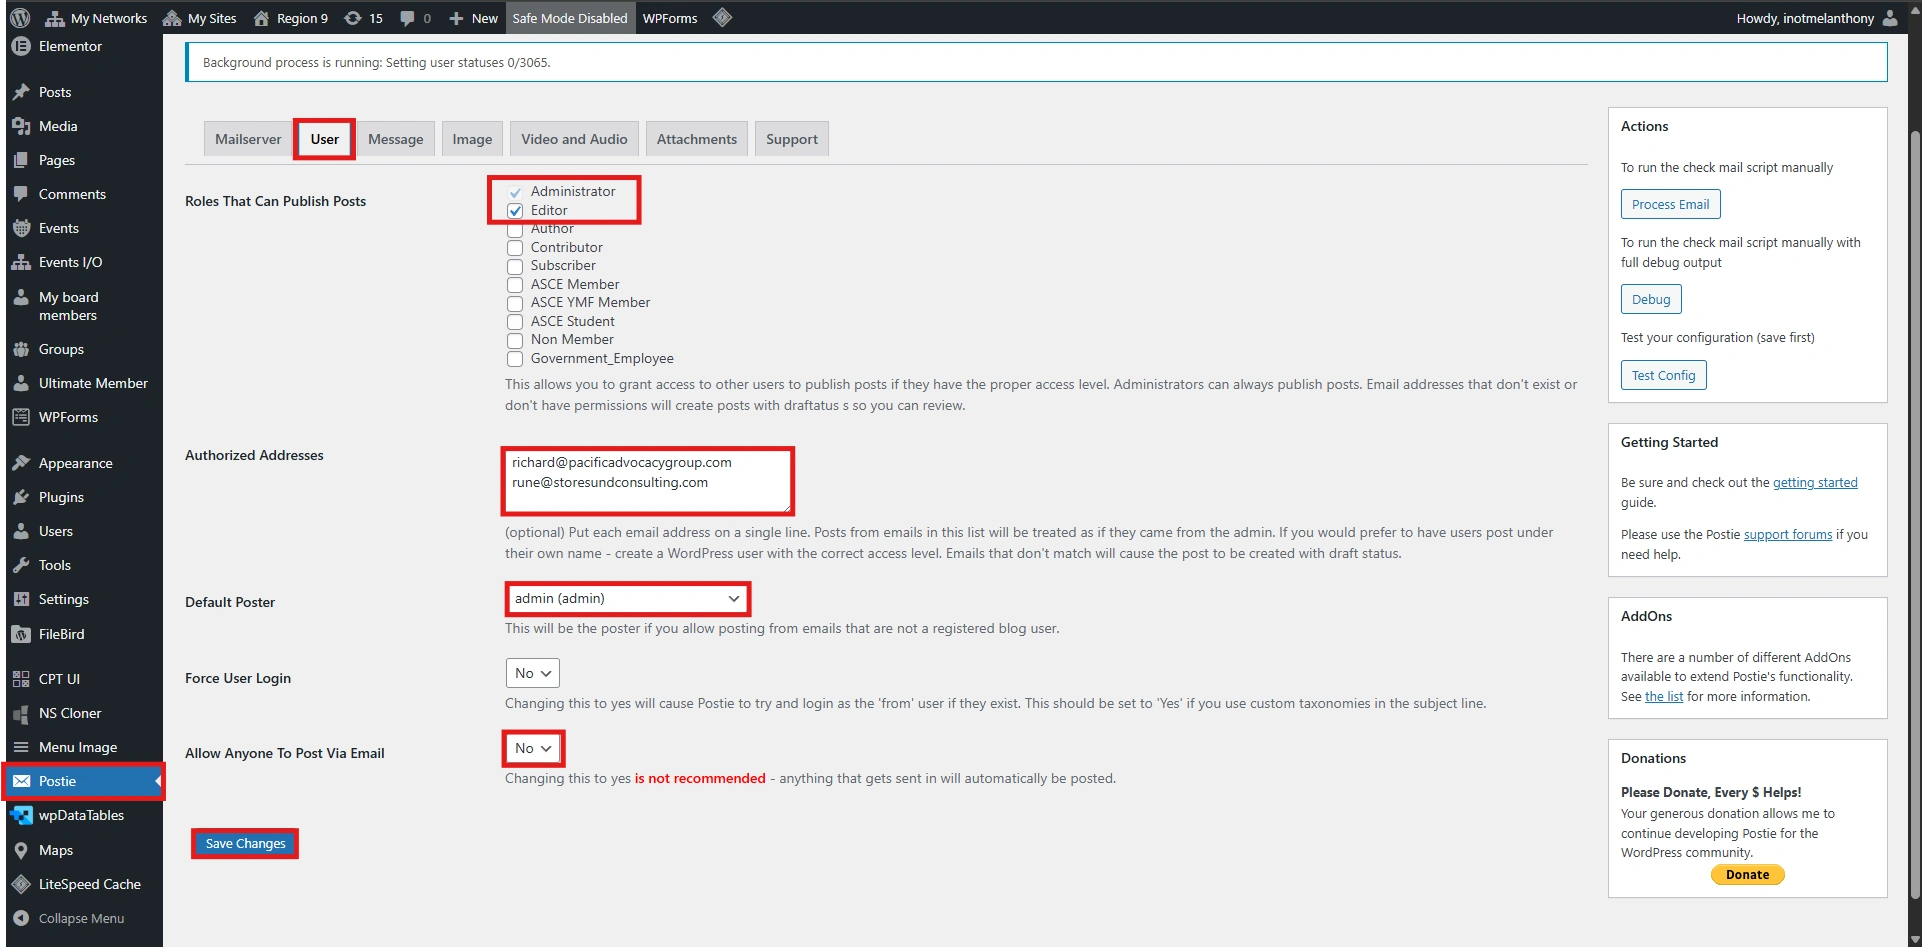Viewport: 1922px width, 947px height.
Task: Check the ASCE Member role checkbox
Action: point(515,285)
